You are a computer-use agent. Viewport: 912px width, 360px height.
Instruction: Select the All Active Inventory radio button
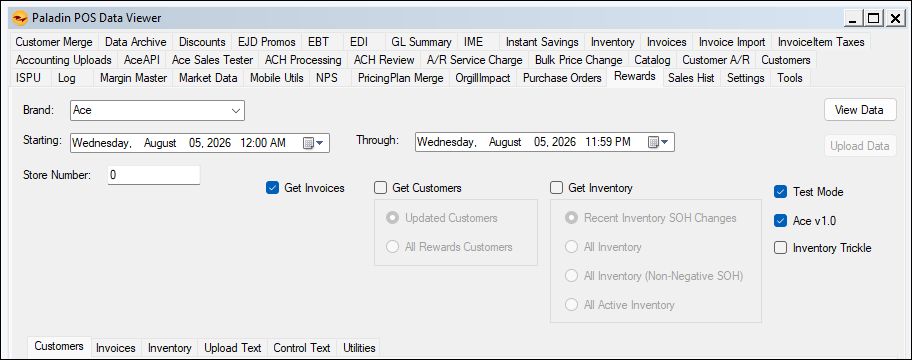[572, 305]
